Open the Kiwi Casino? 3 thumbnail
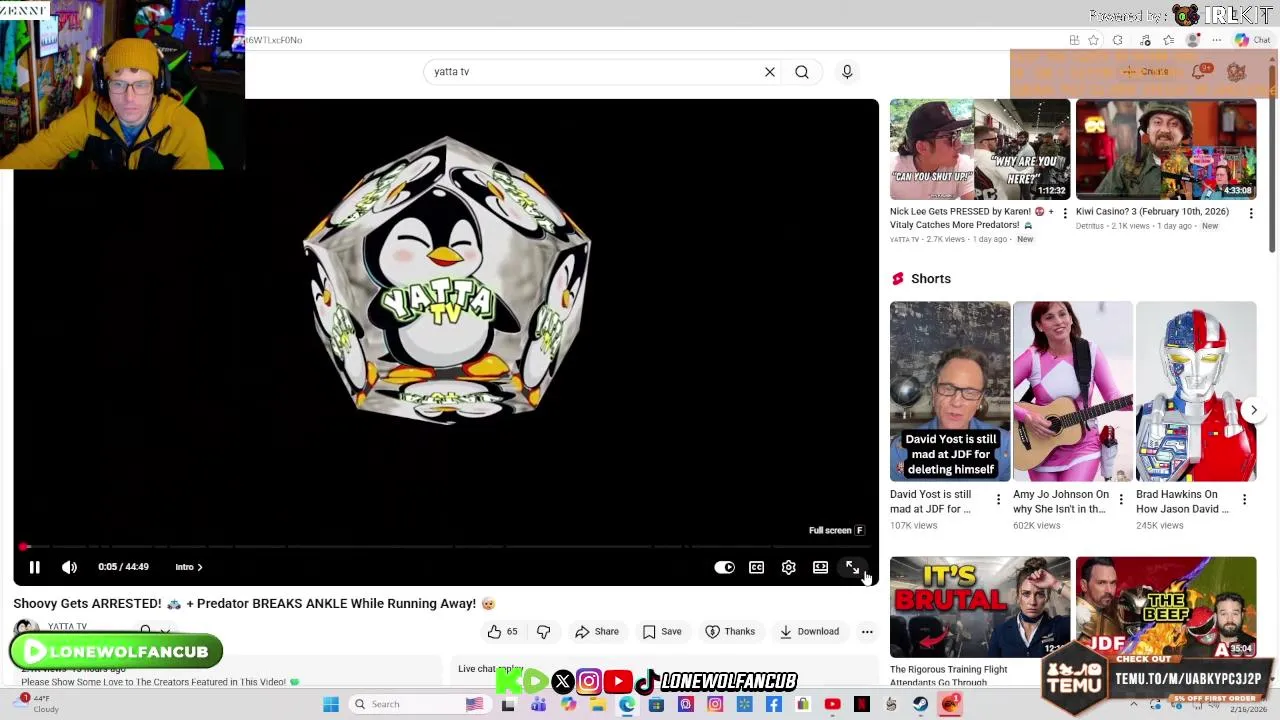Screen dimensions: 1280x720 click(1166, 149)
